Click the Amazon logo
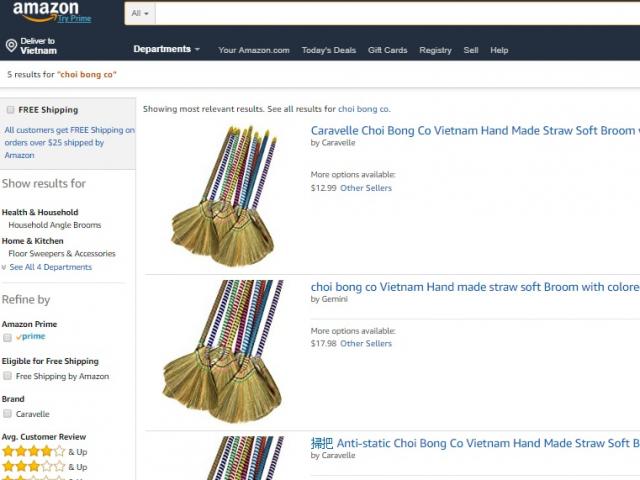 [45, 11]
